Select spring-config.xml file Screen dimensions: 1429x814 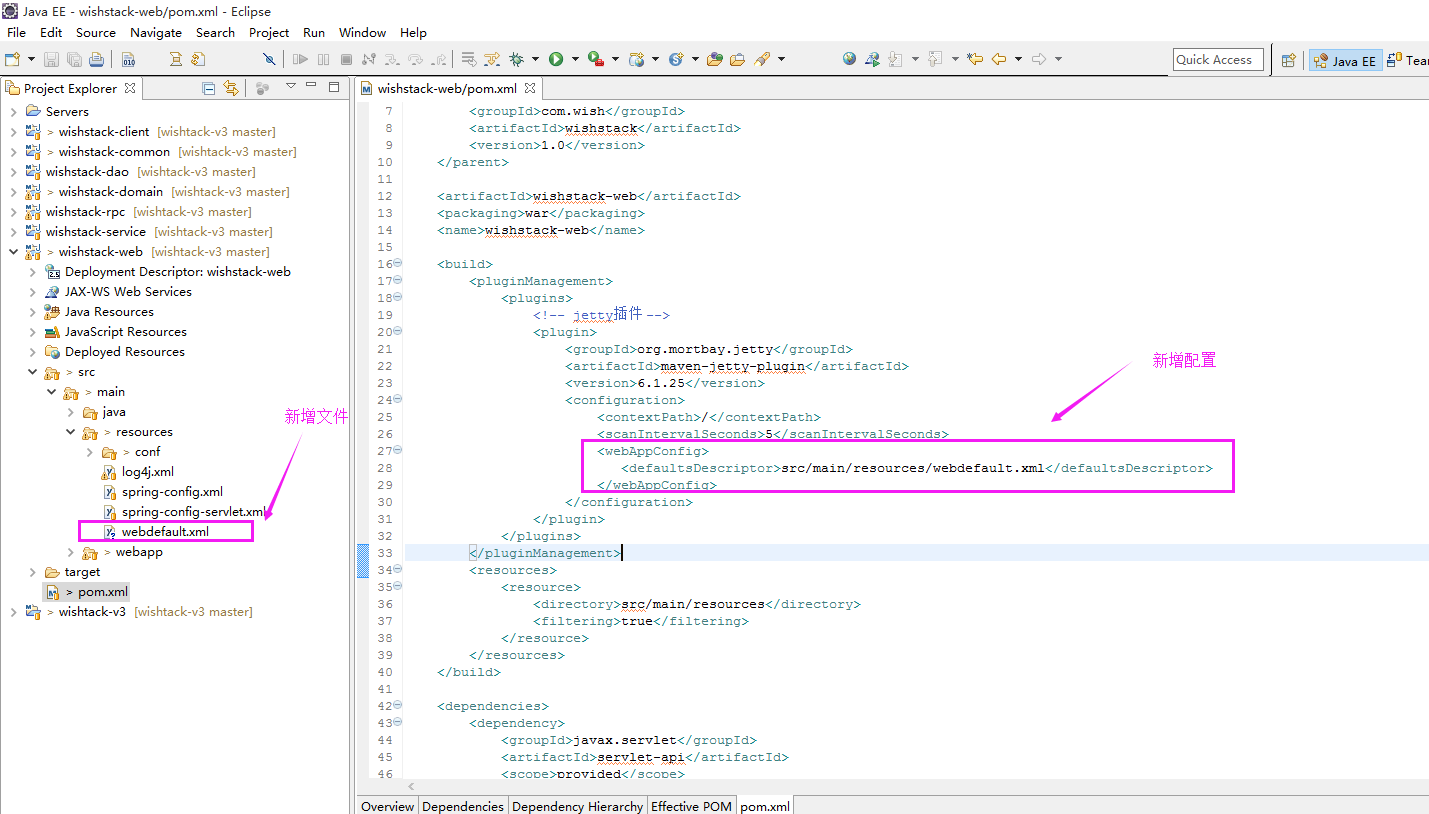click(x=172, y=491)
